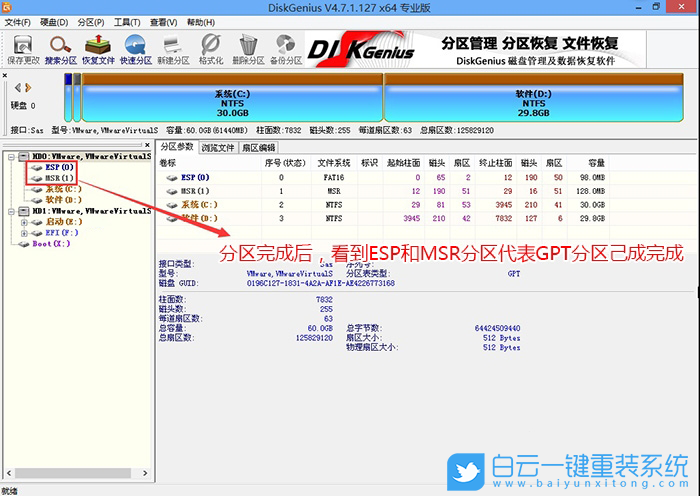Click the 备份分区 backup partition icon
The height and width of the screenshot is (496, 700).
[x=286, y=50]
